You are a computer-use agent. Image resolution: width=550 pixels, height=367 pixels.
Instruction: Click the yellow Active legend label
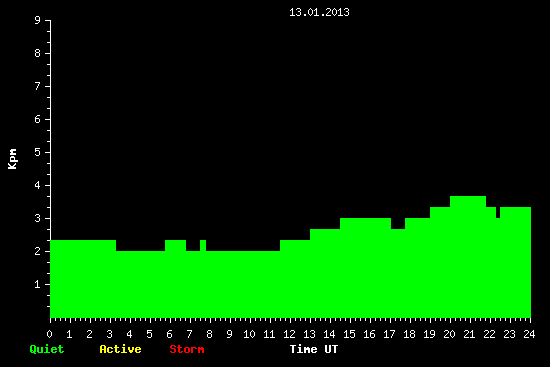120,349
